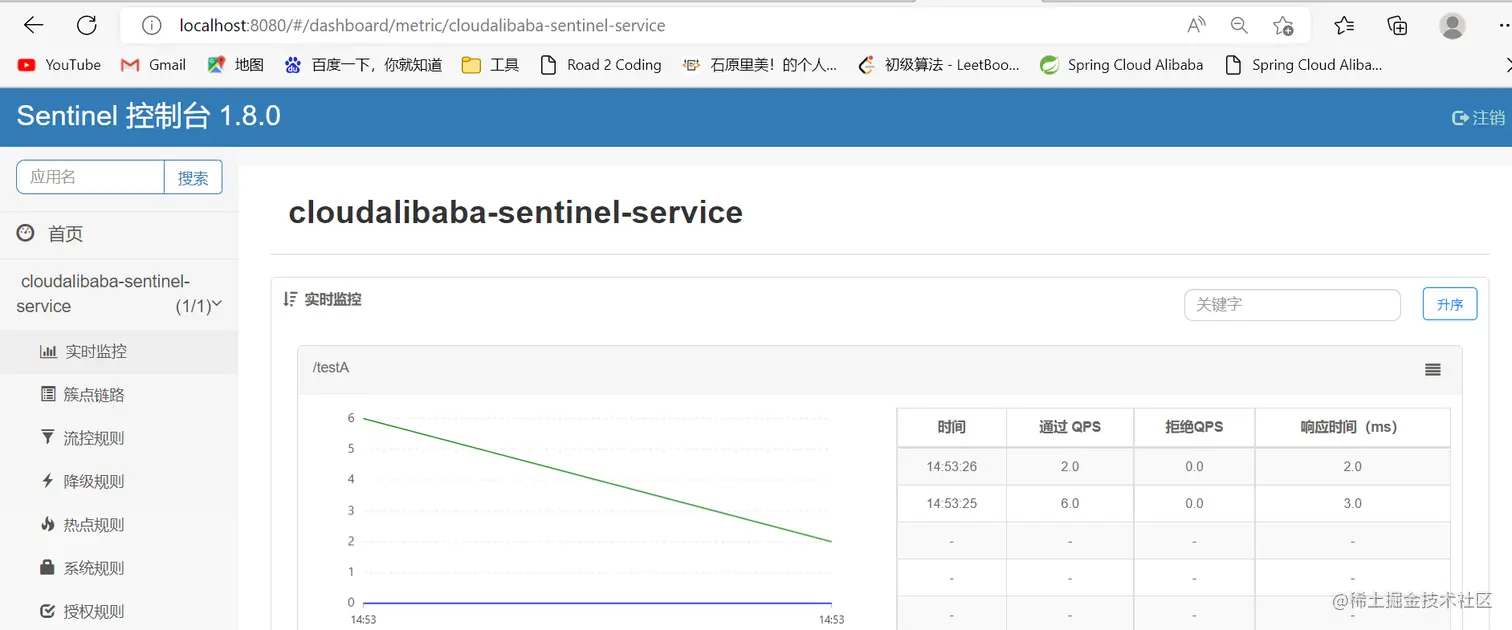
Task: Click the 关键字 keyword search field
Action: [1292, 305]
